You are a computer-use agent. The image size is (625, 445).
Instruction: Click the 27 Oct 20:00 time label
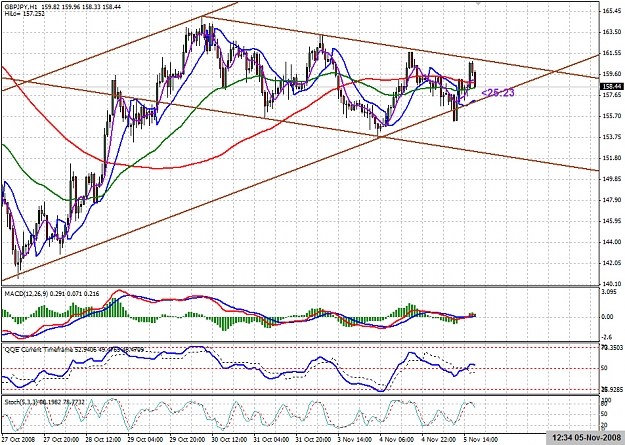pyautogui.click(x=60, y=439)
